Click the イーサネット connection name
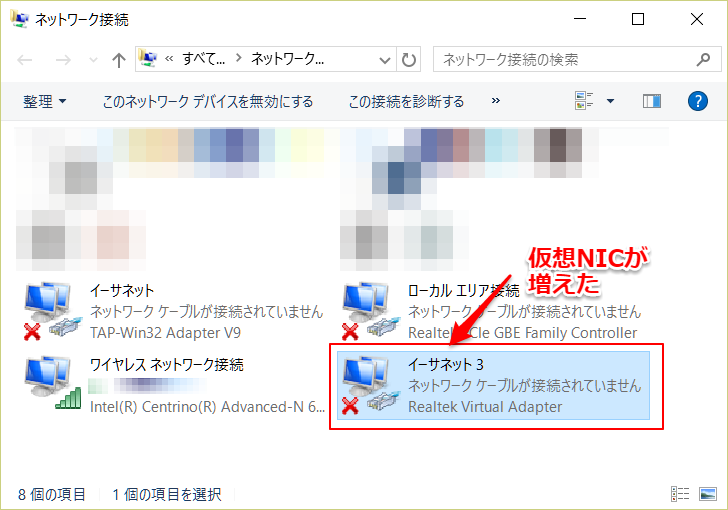The image size is (728, 510). 122,291
